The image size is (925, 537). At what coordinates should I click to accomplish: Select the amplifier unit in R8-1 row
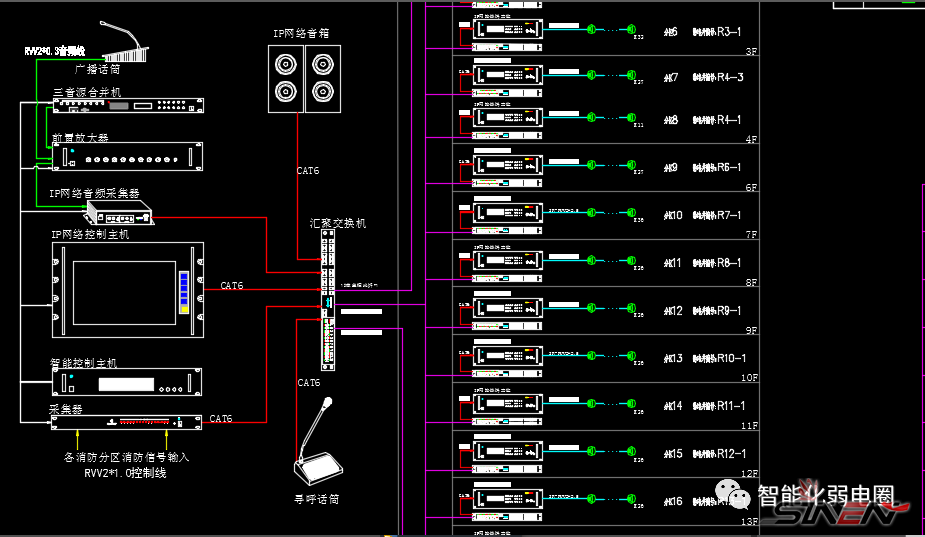[507, 260]
